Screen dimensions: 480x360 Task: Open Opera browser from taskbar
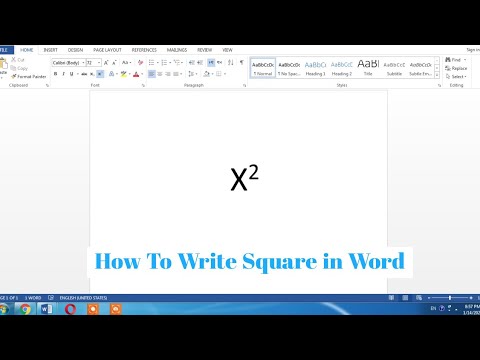(70, 309)
